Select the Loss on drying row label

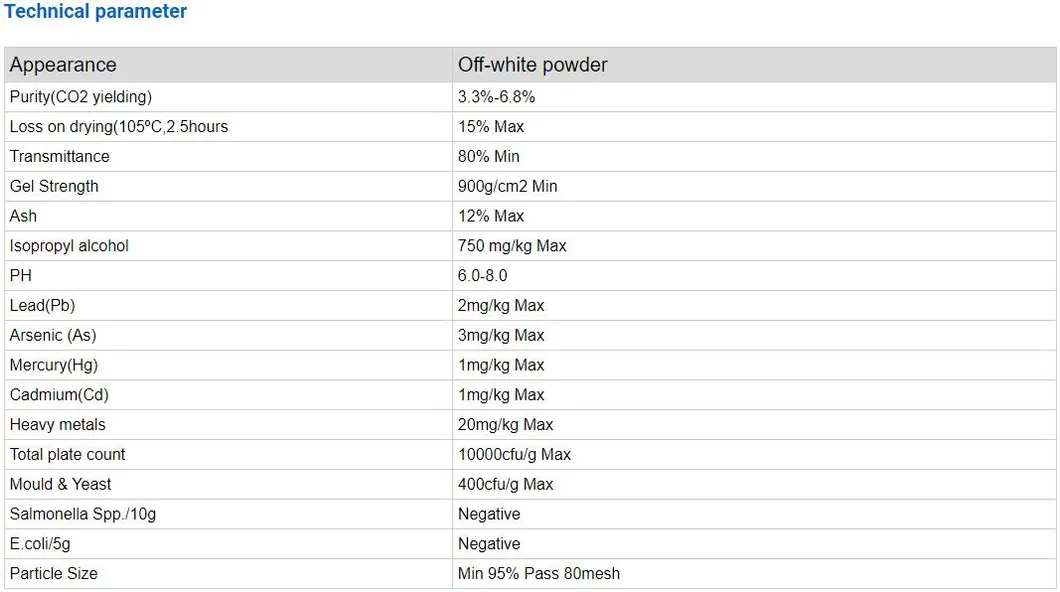click(119, 127)
